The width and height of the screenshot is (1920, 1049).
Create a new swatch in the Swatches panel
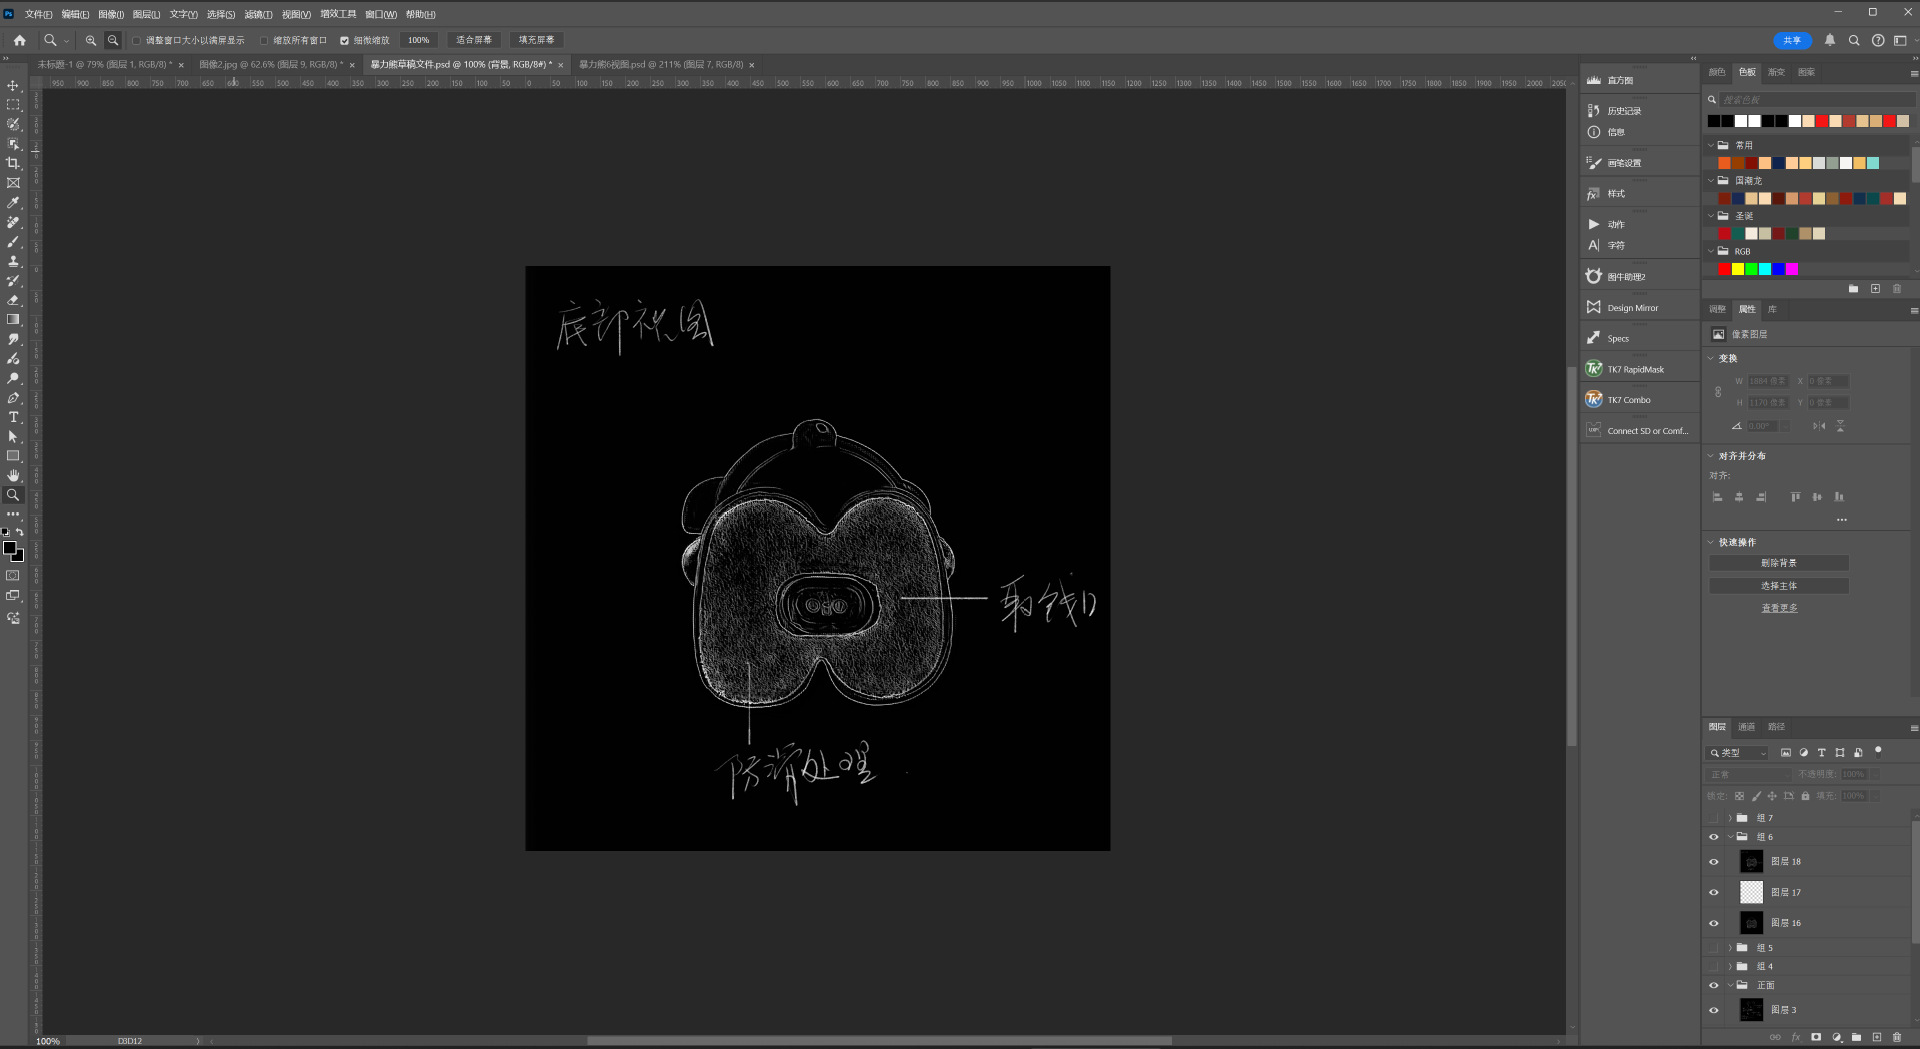tap(1875, 289)
